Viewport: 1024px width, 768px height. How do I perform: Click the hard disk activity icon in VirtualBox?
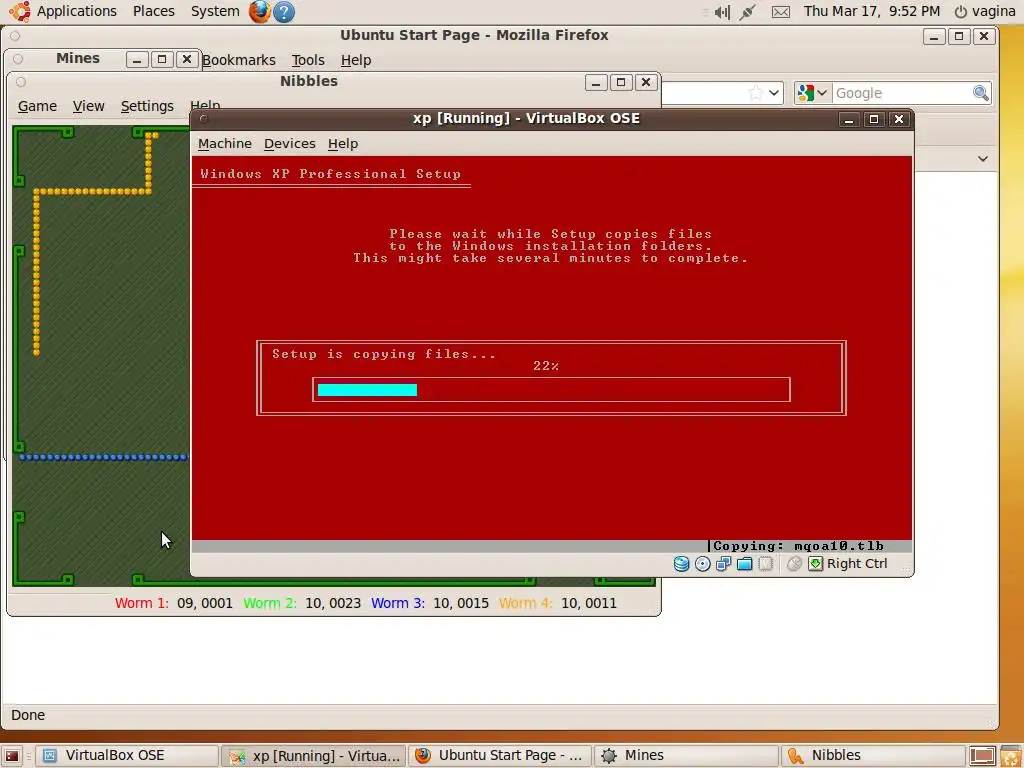pos(681,564)
